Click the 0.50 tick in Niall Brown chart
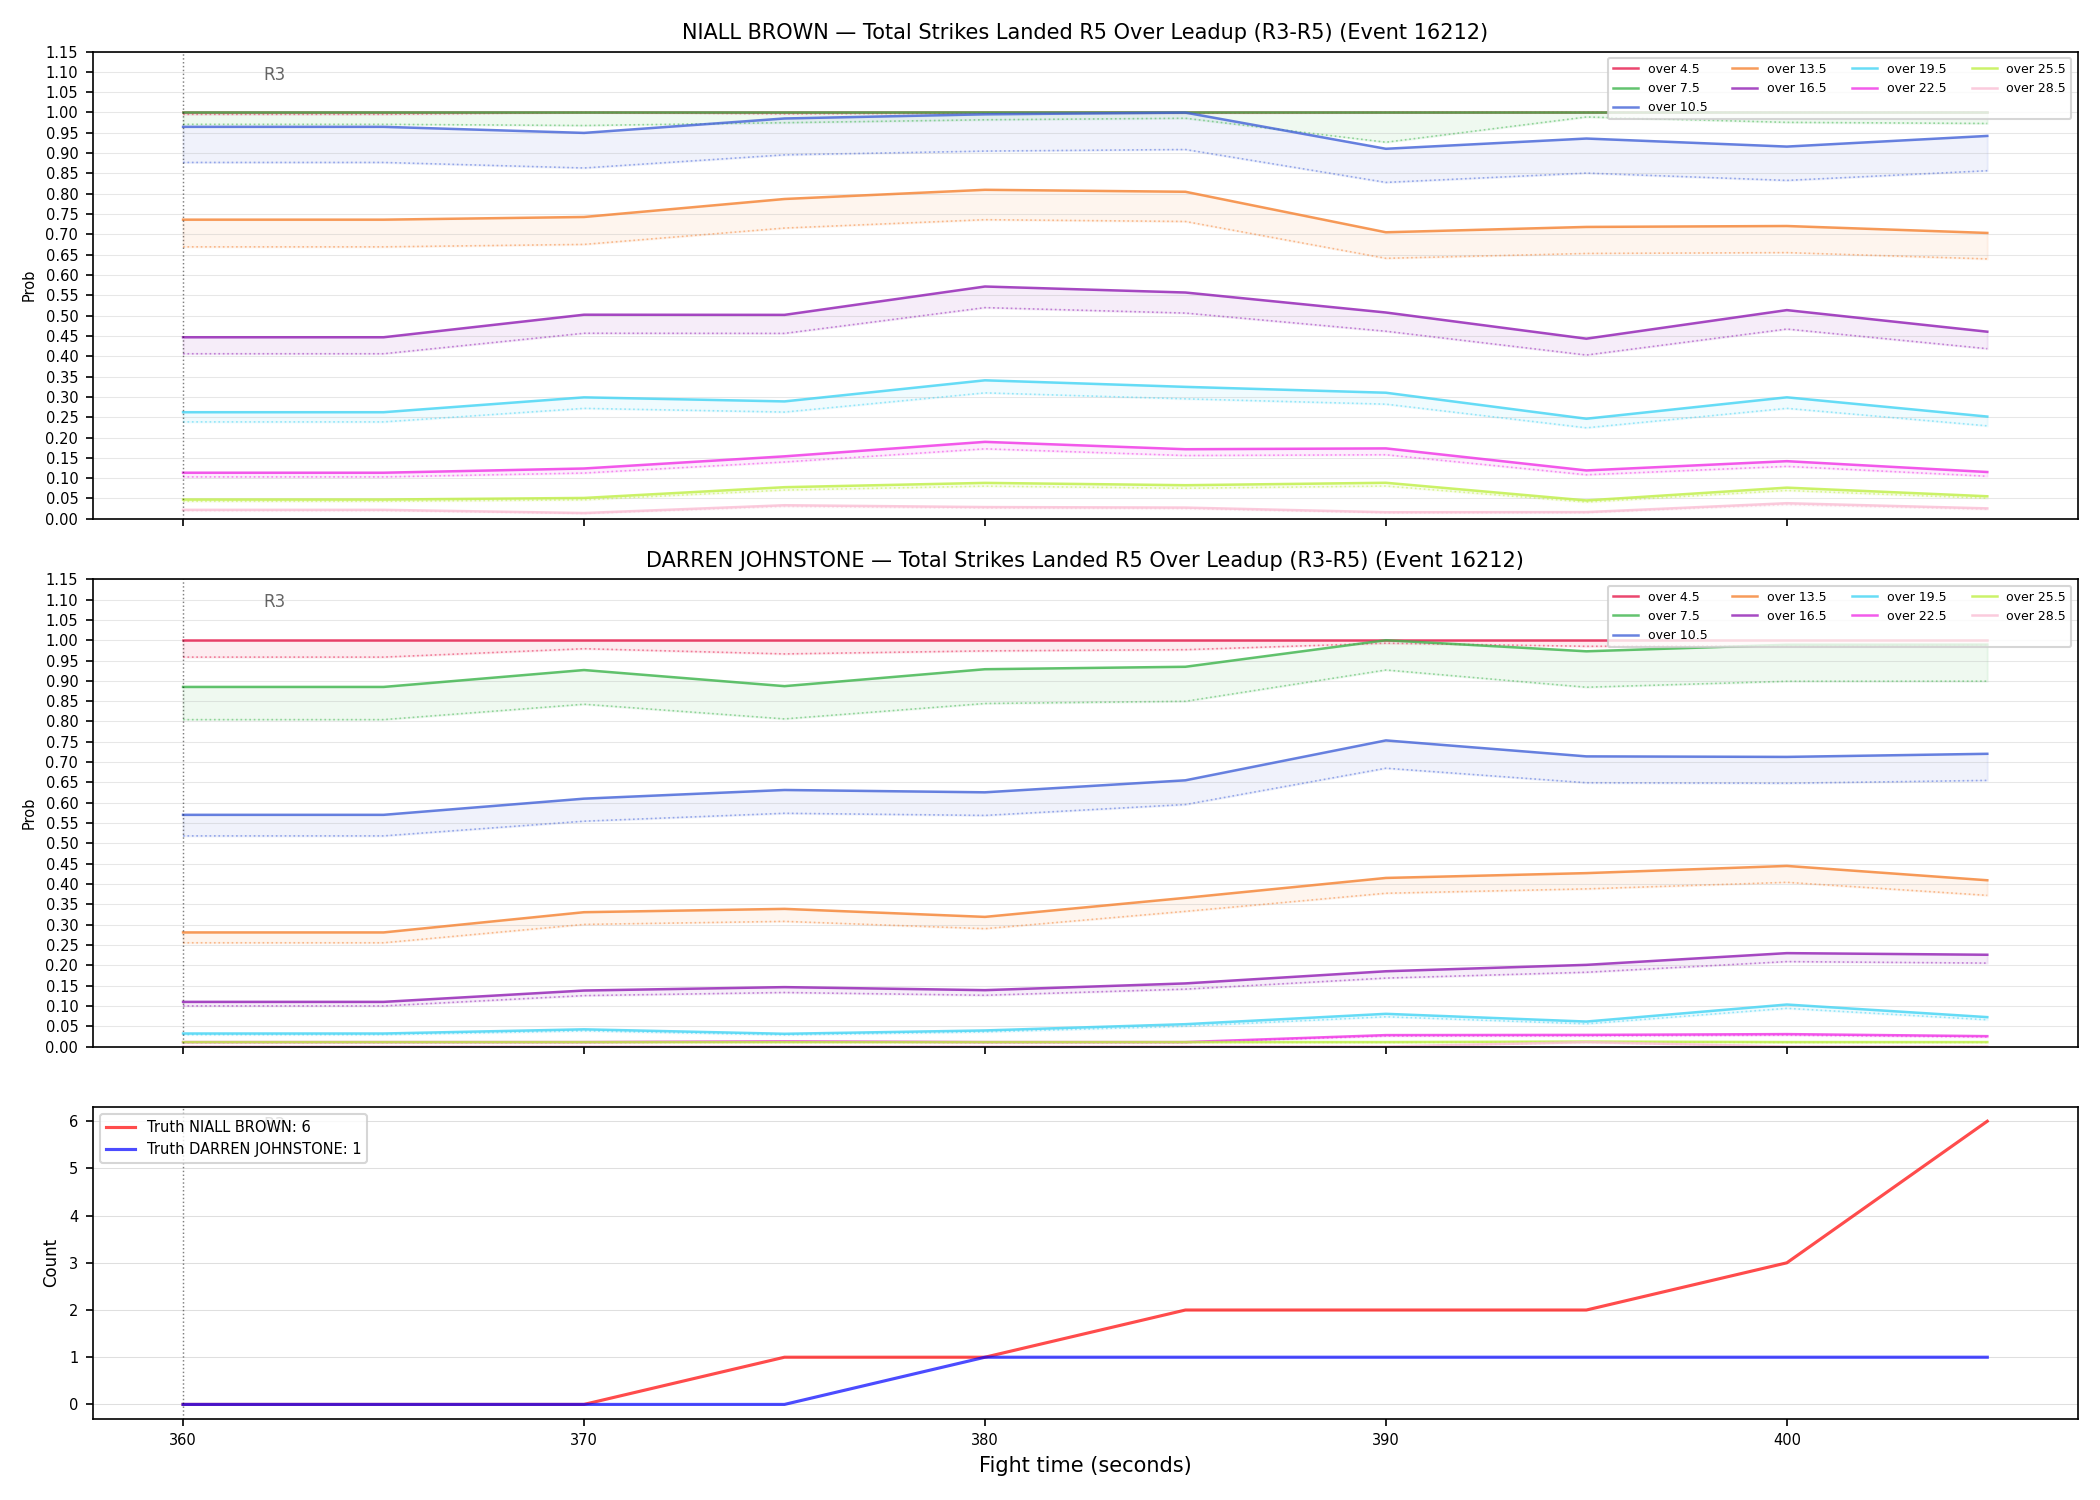The image size is (2100, 1500). point(63,316)
